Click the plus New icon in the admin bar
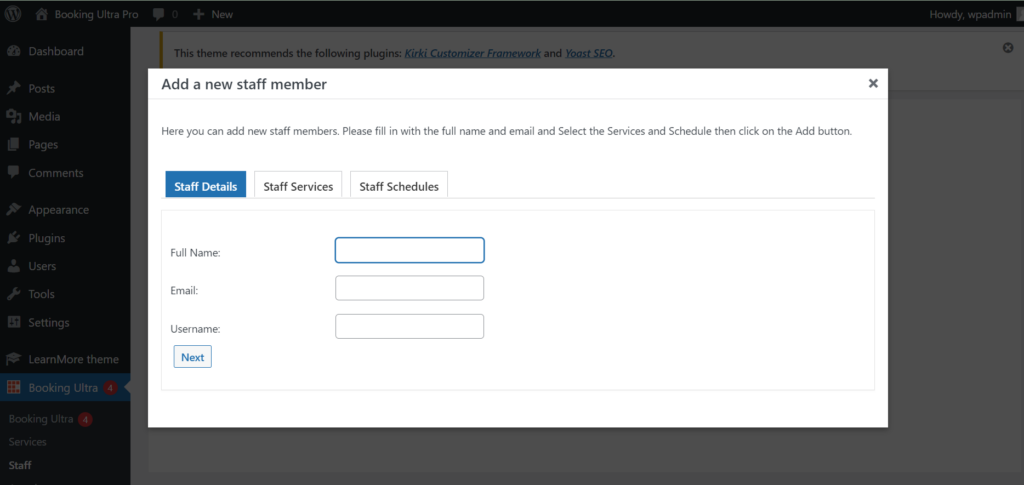The height and width of the screenshot is (485, 1024). pos(199,14)
